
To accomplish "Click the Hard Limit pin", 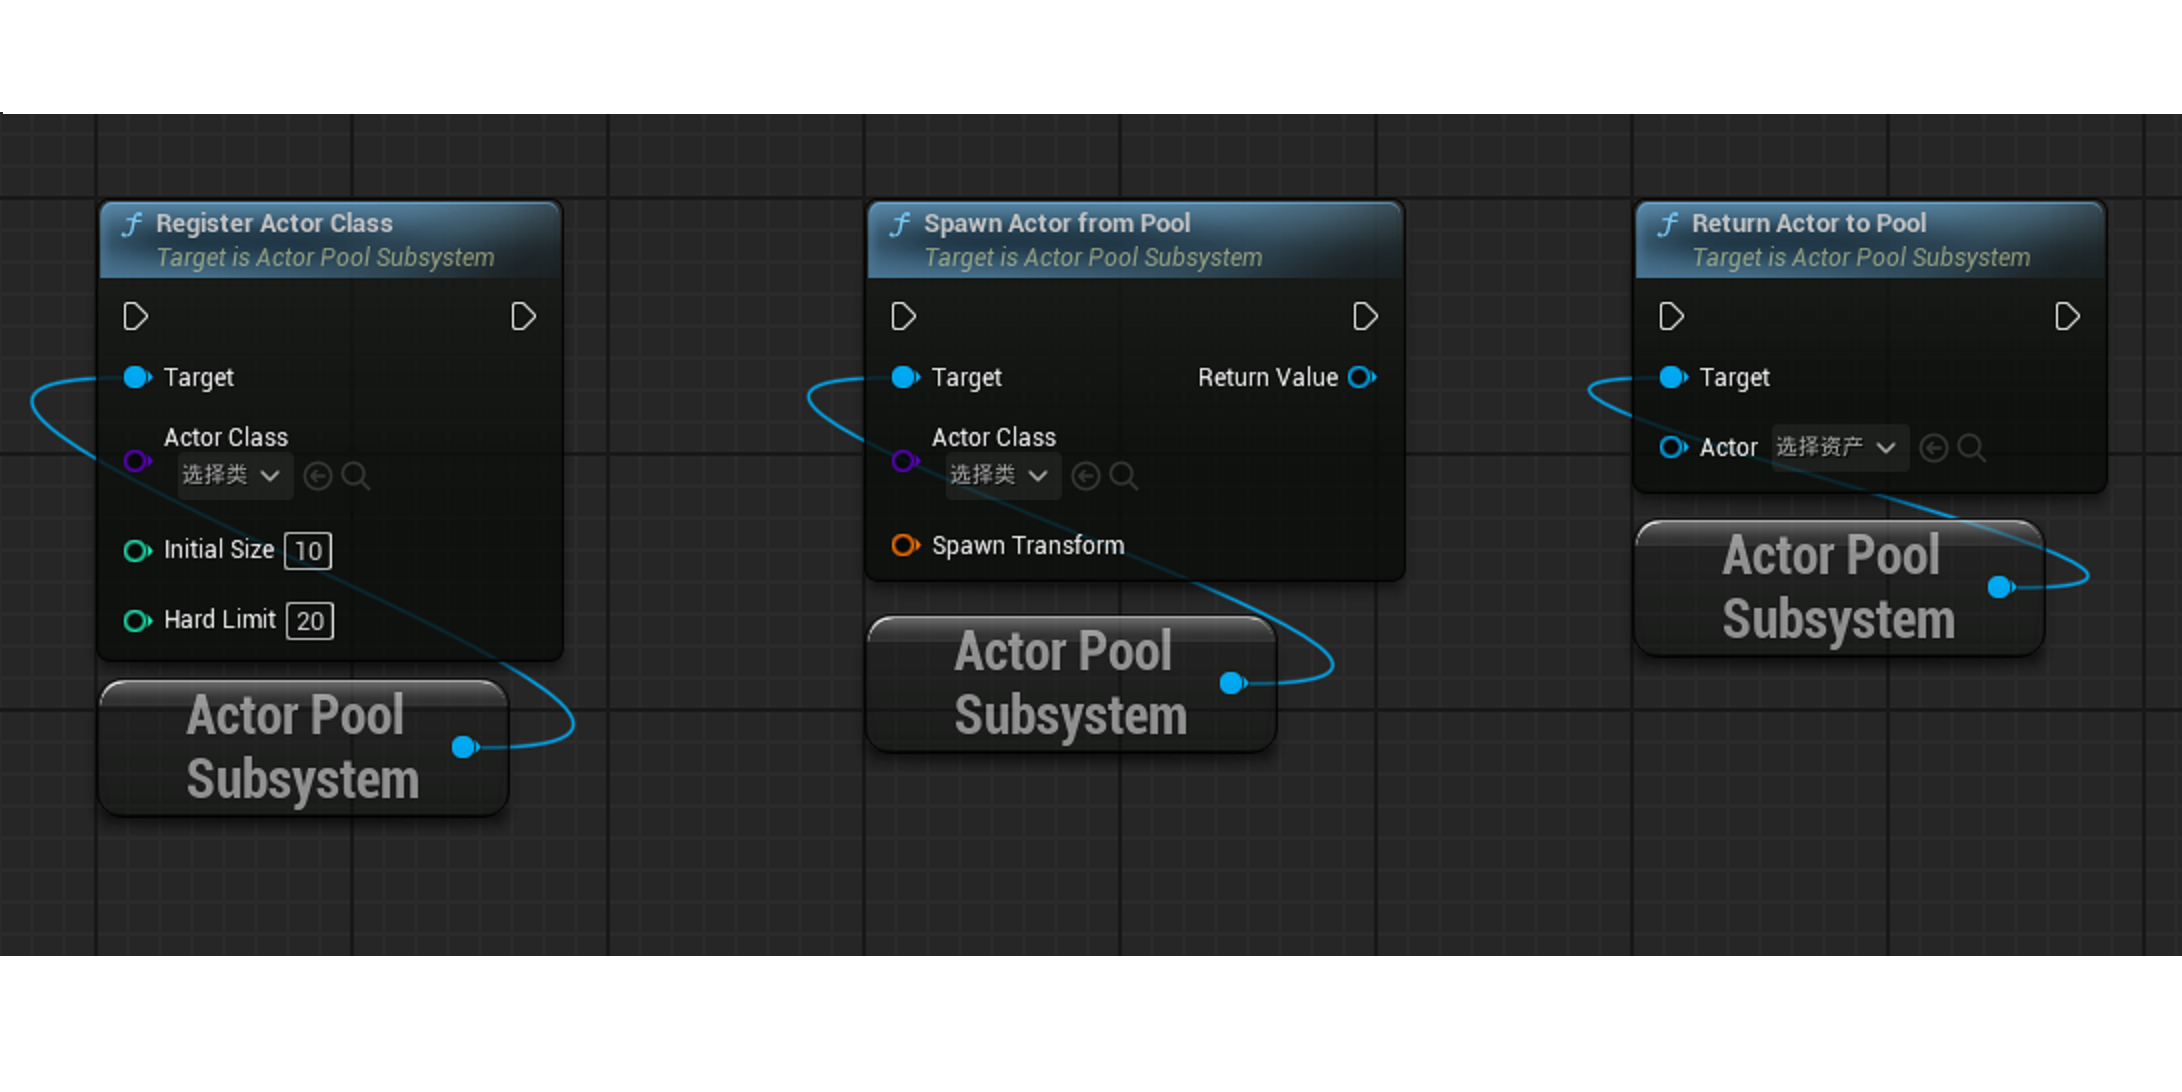I will point(137,621).
